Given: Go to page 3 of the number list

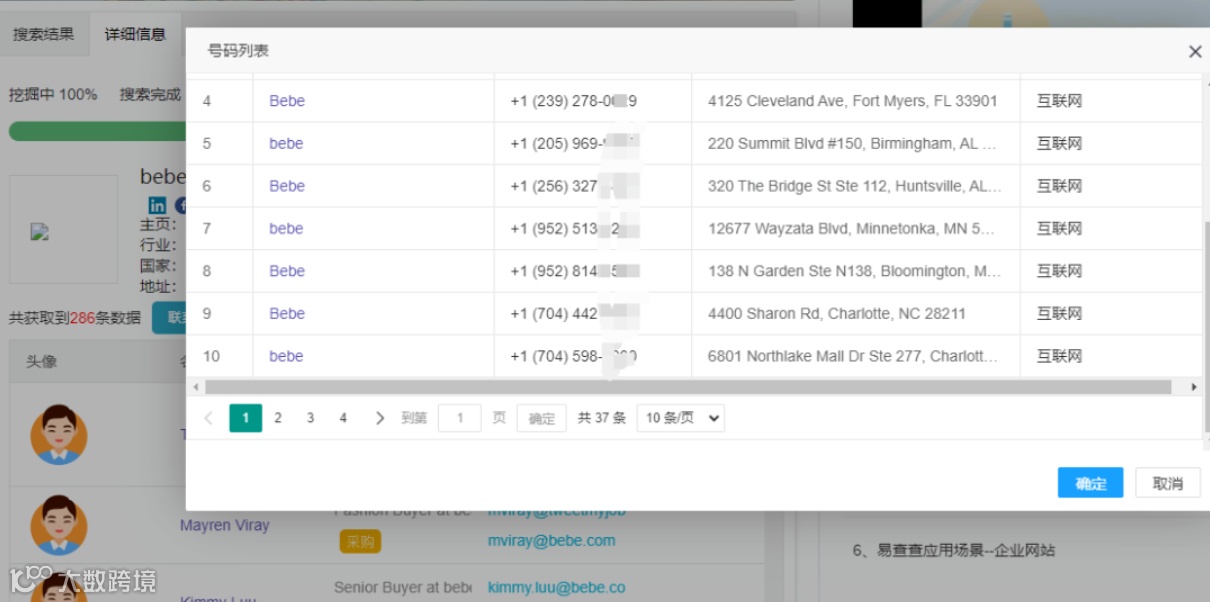Looking at the screenshot, I should click(310, 418).
